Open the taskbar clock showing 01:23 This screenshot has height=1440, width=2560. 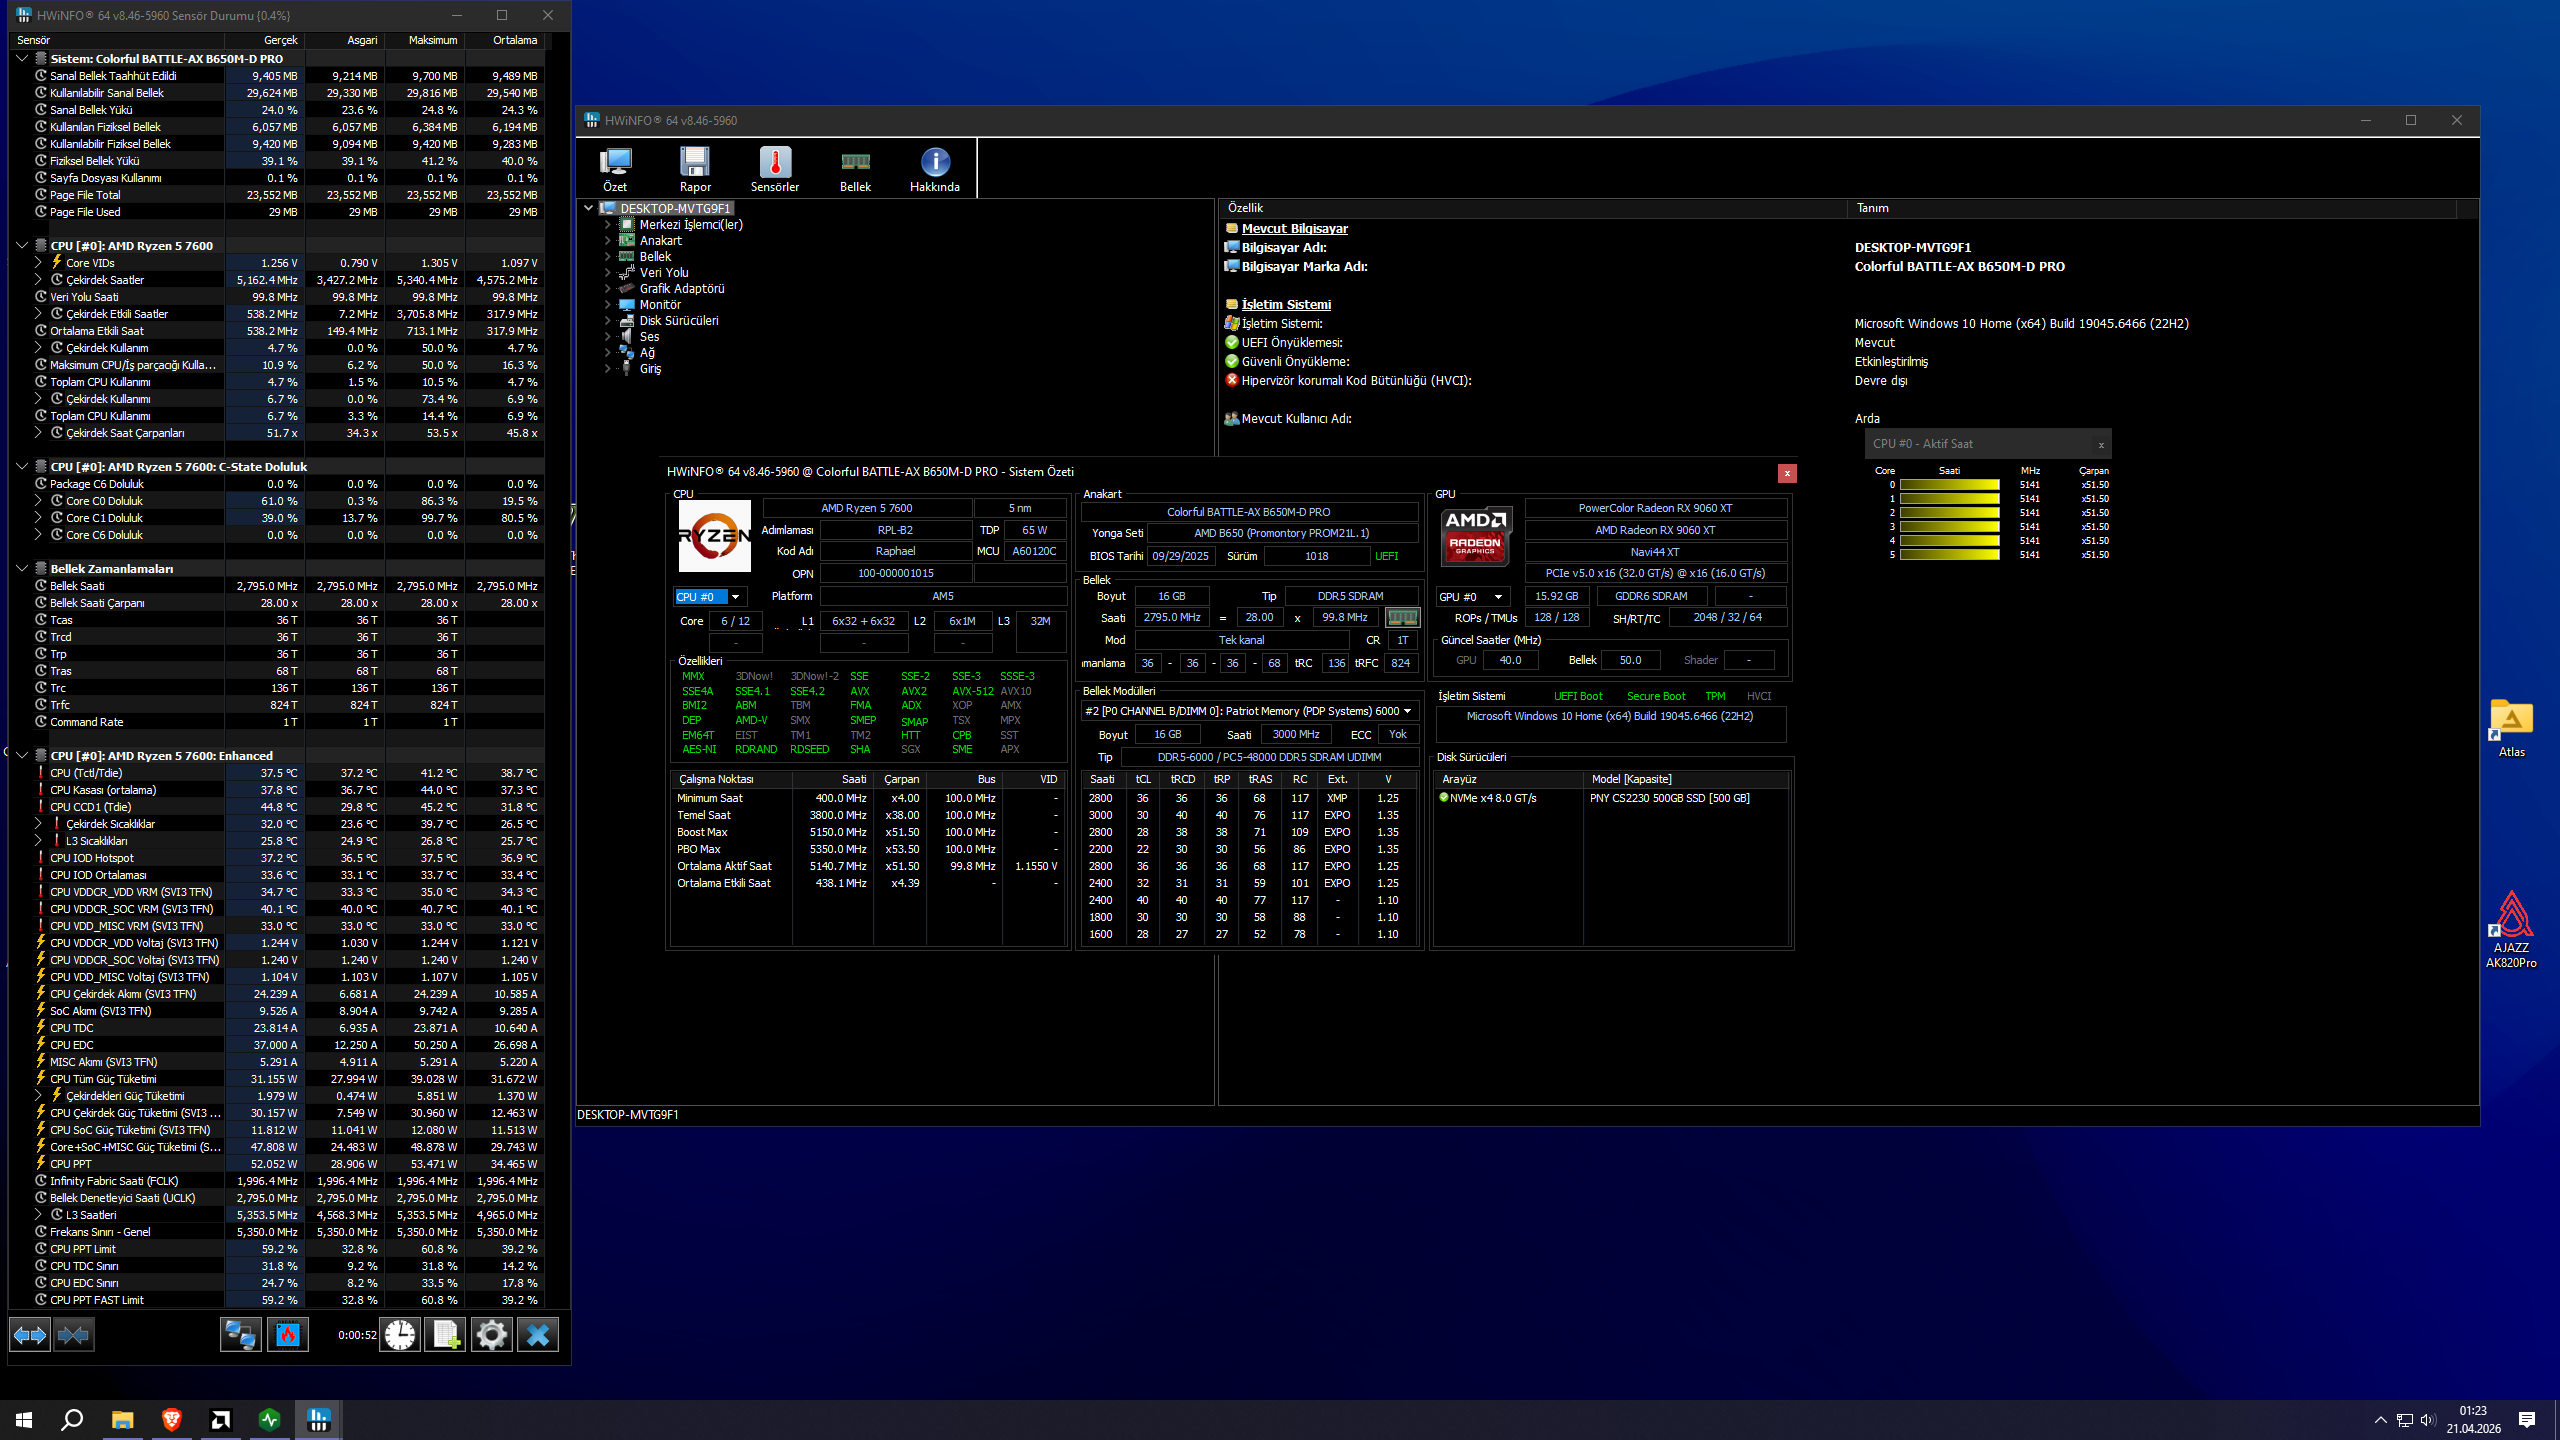point(2473,1419)
